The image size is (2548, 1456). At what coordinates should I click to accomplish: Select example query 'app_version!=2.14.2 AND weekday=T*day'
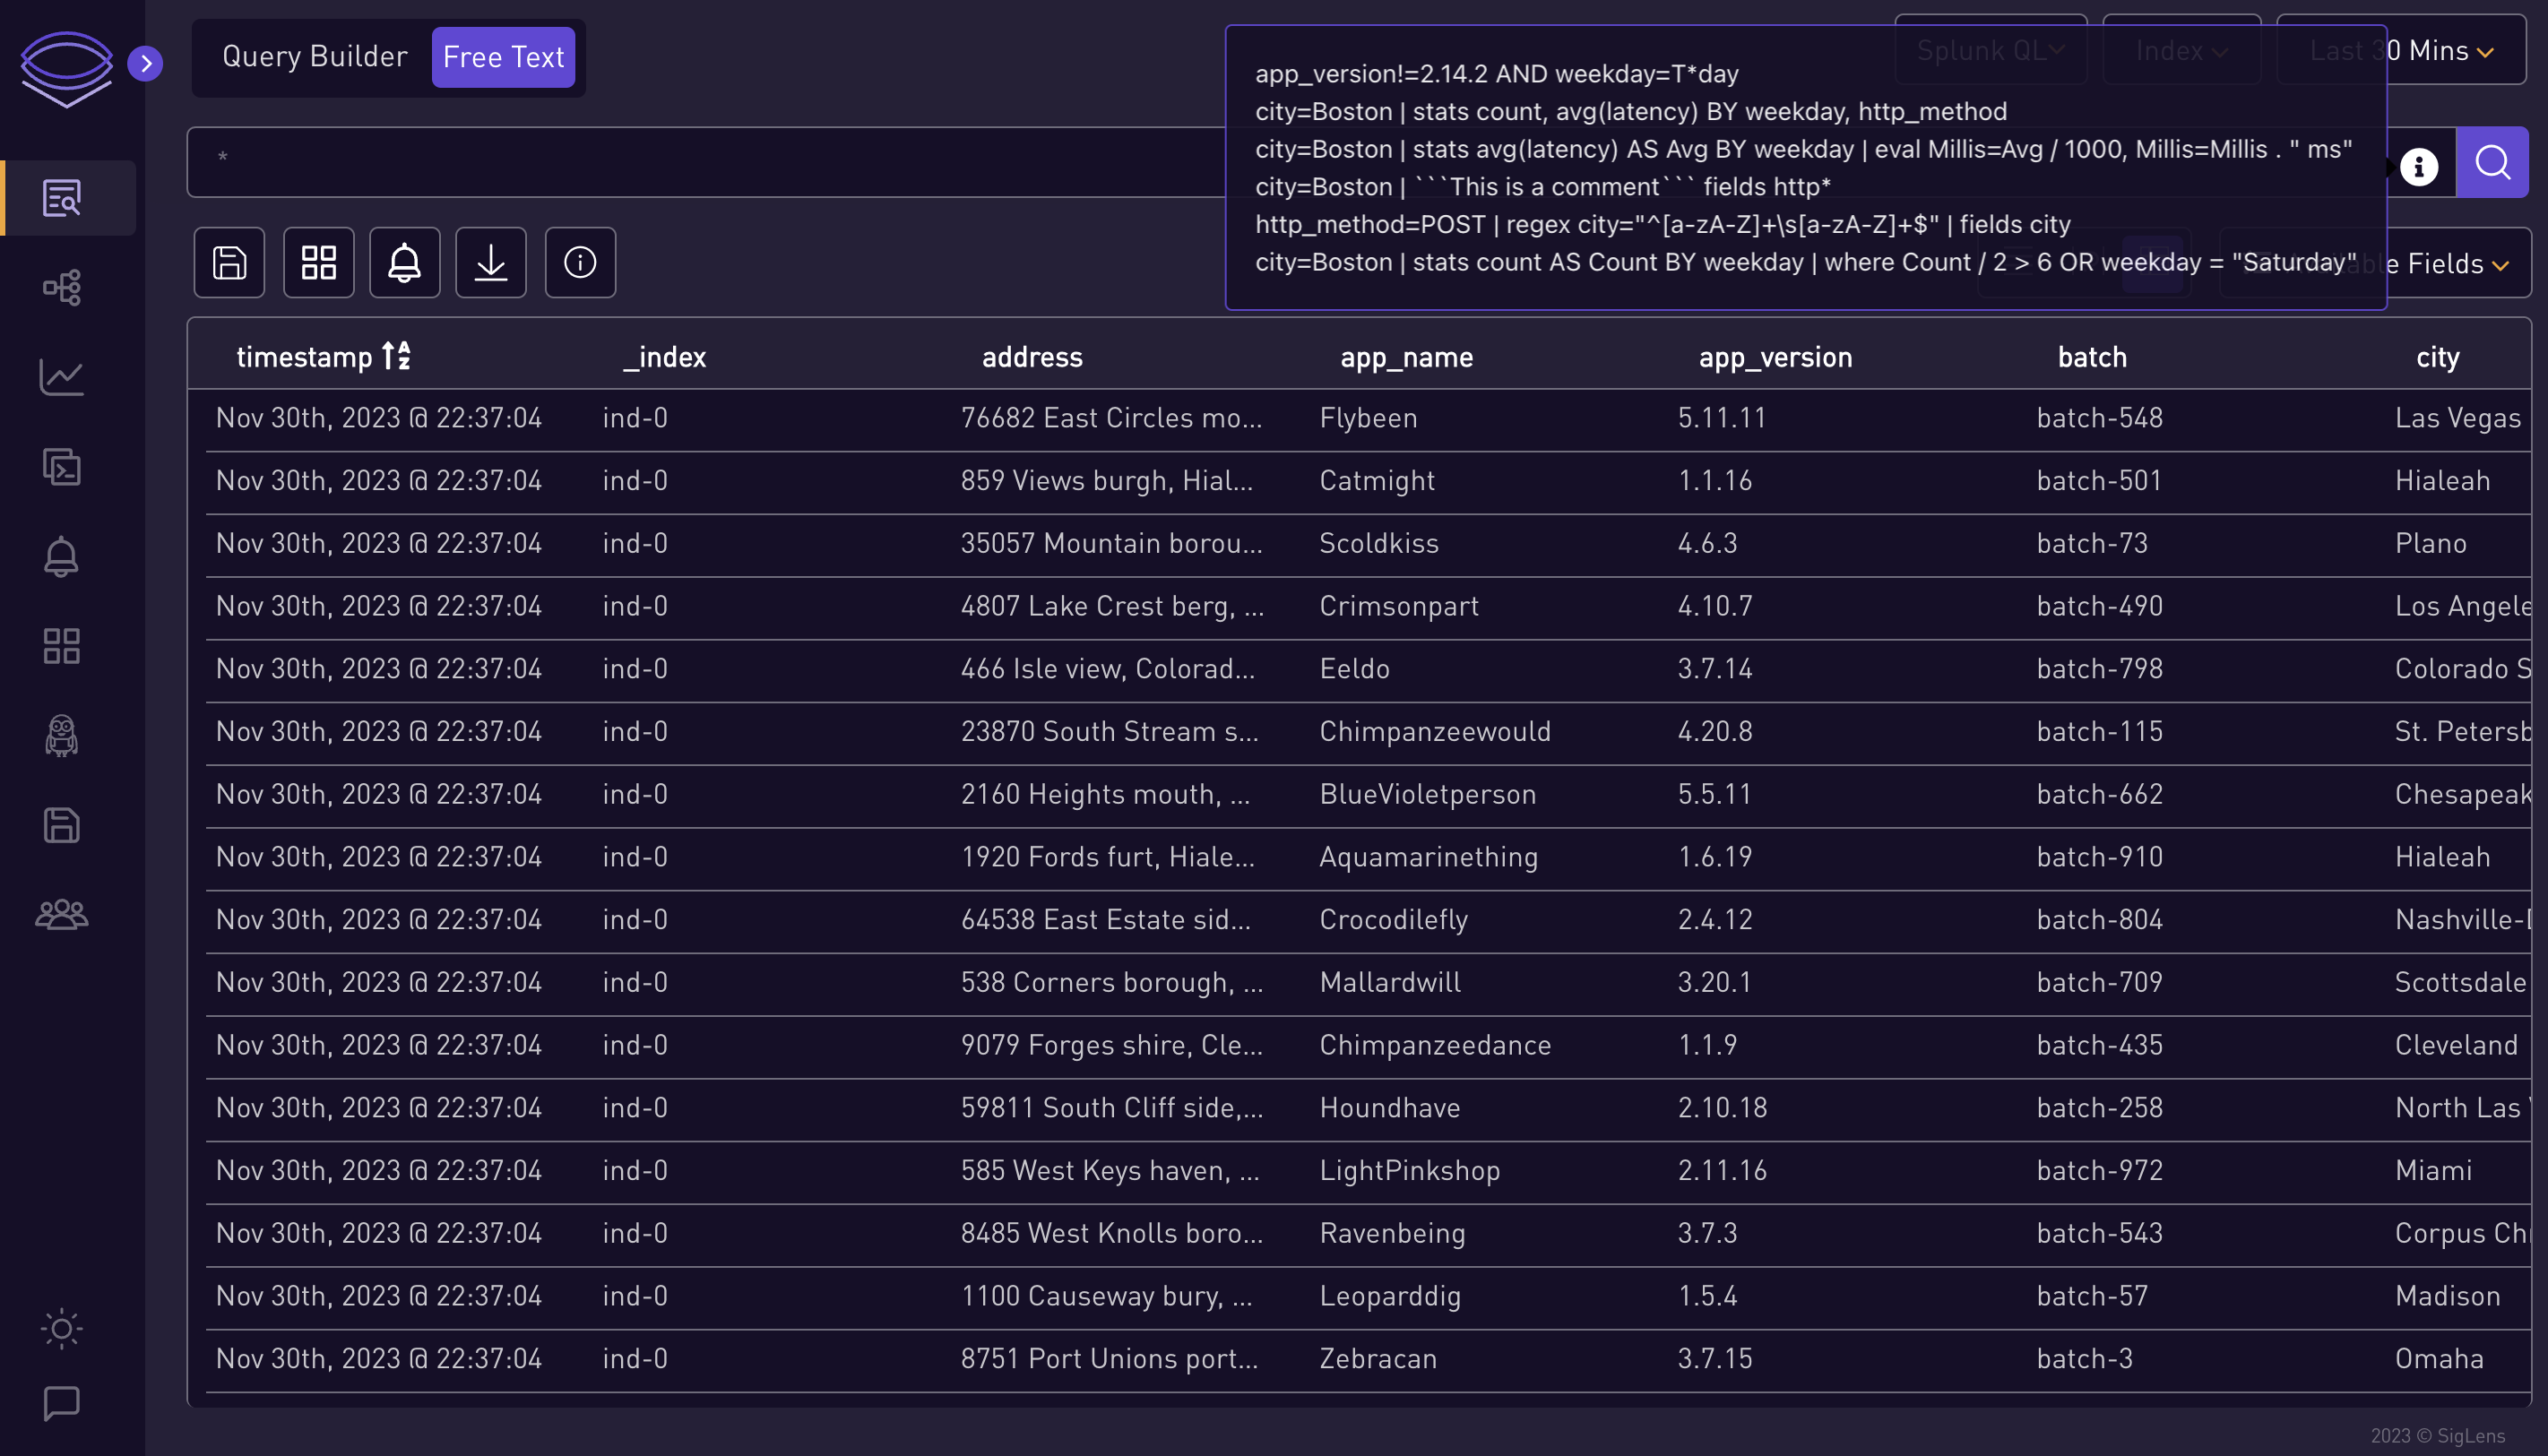point(1497,74)
